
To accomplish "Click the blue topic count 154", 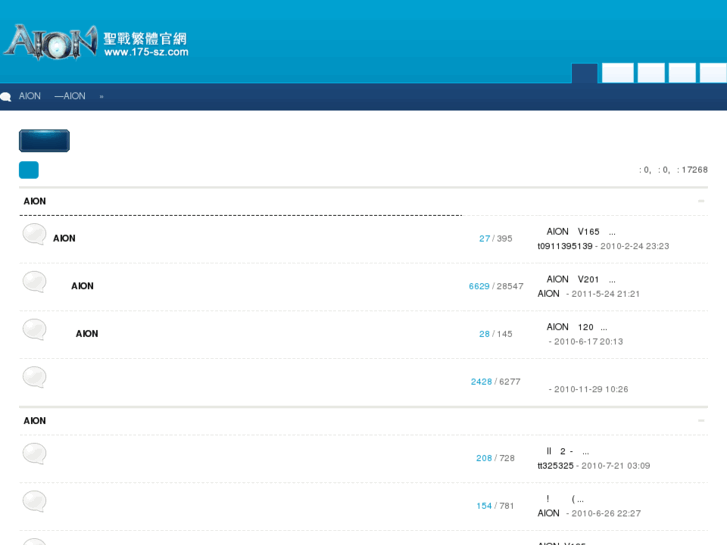I will [484, 506].
